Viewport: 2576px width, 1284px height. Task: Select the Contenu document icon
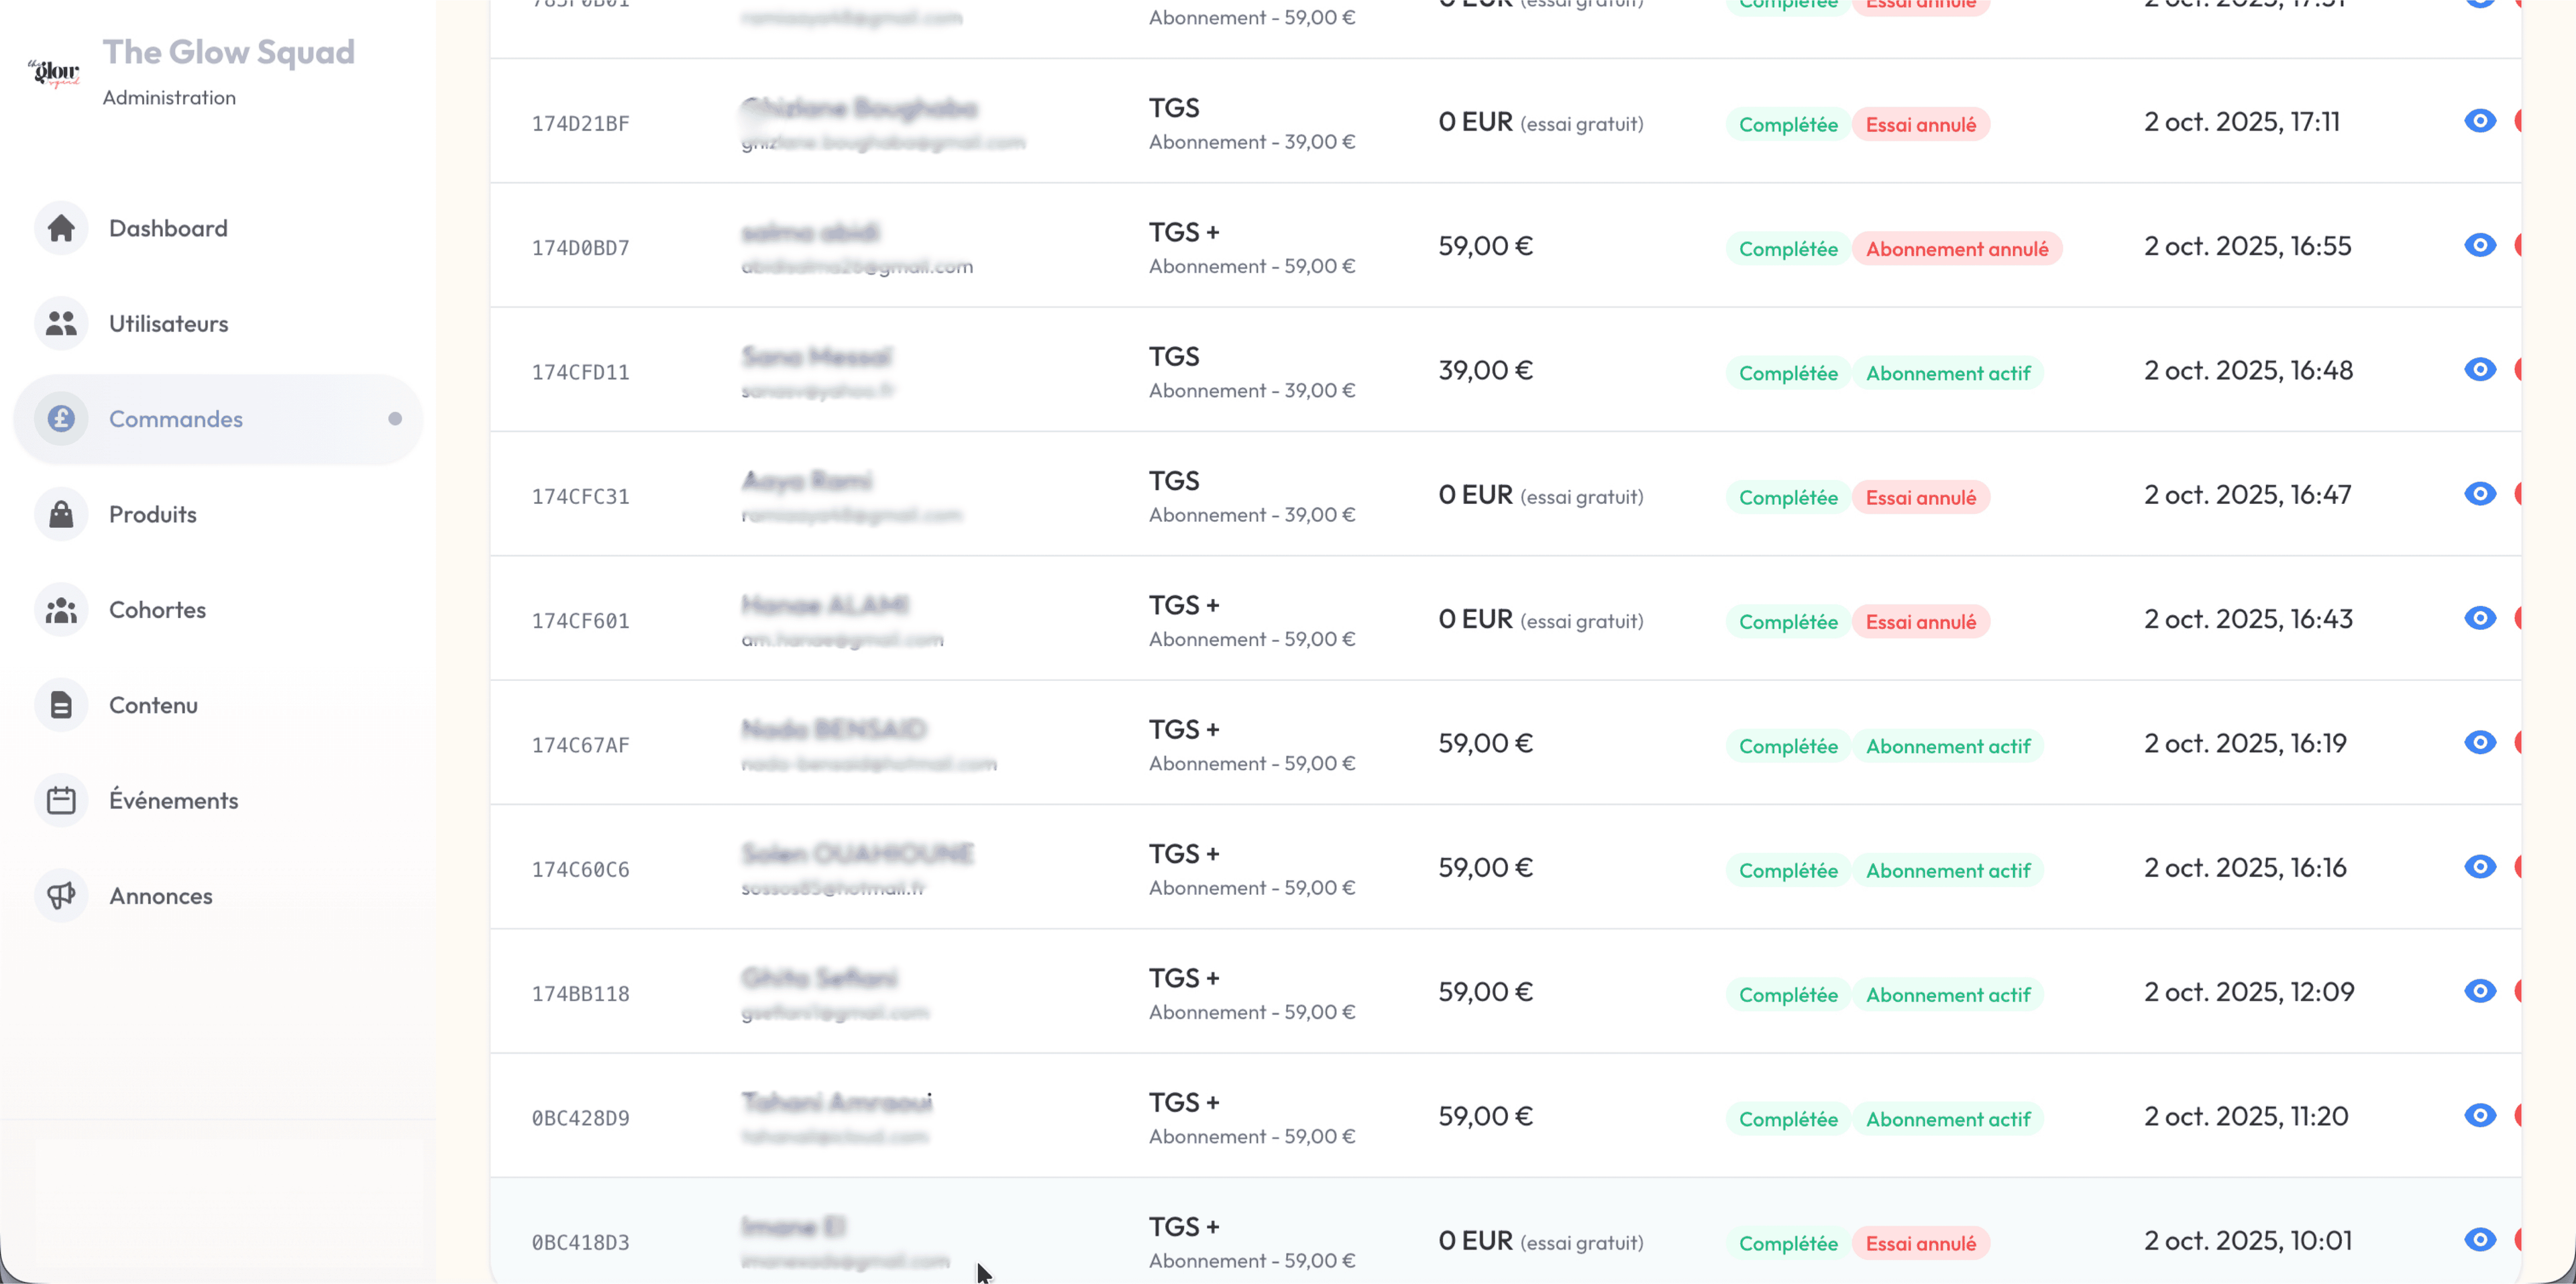tap(60, 705)
